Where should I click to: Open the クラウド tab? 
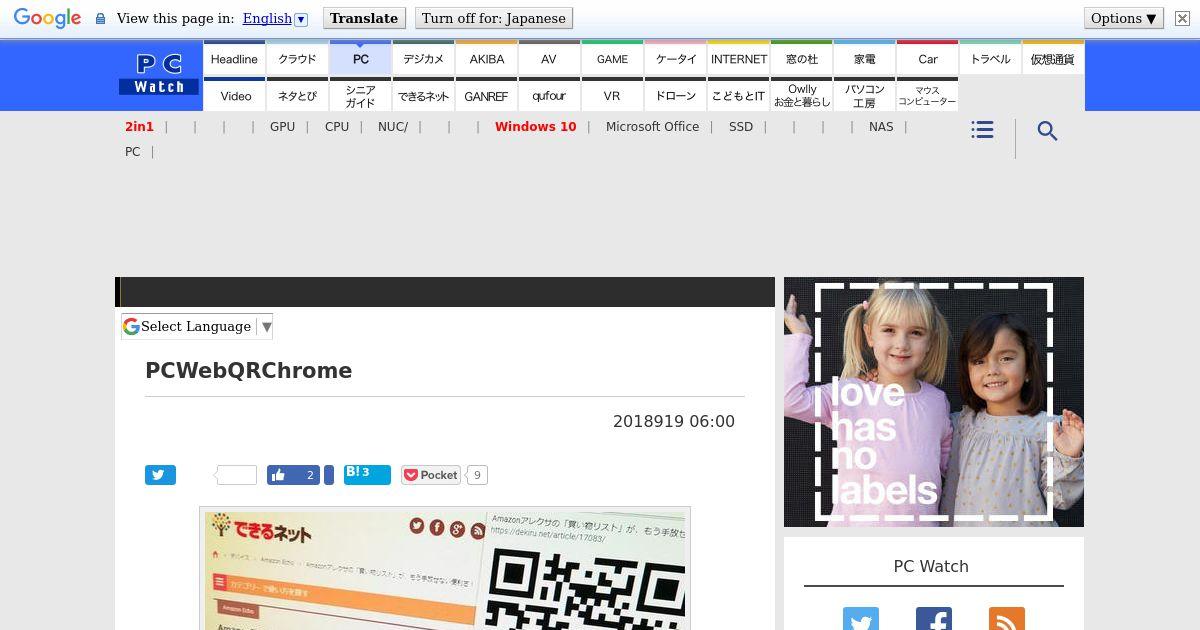[x=297, y=59]
